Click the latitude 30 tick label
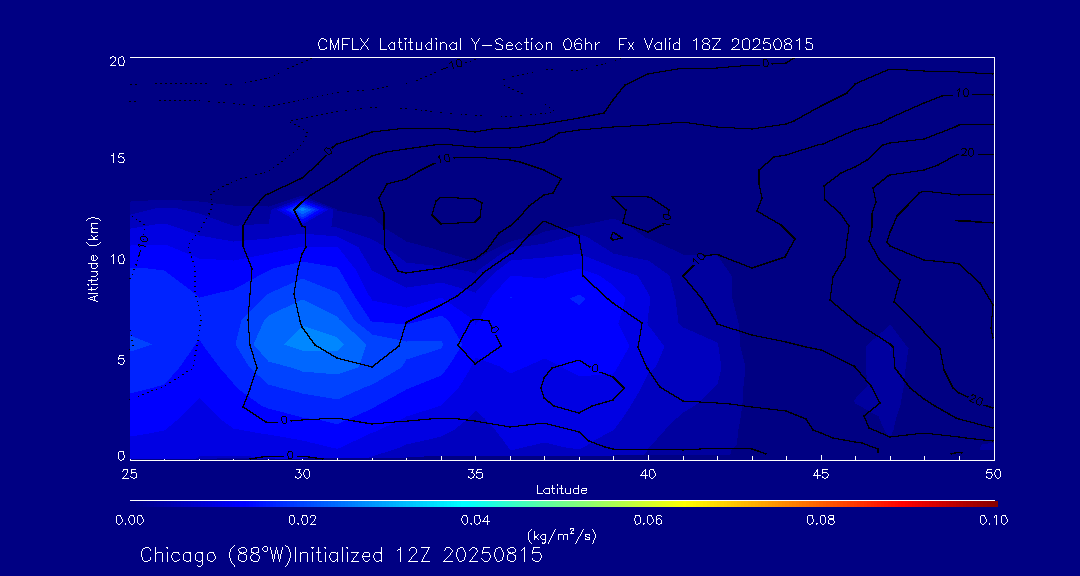This screenshot has height=576, width=1080. (302, 473)
